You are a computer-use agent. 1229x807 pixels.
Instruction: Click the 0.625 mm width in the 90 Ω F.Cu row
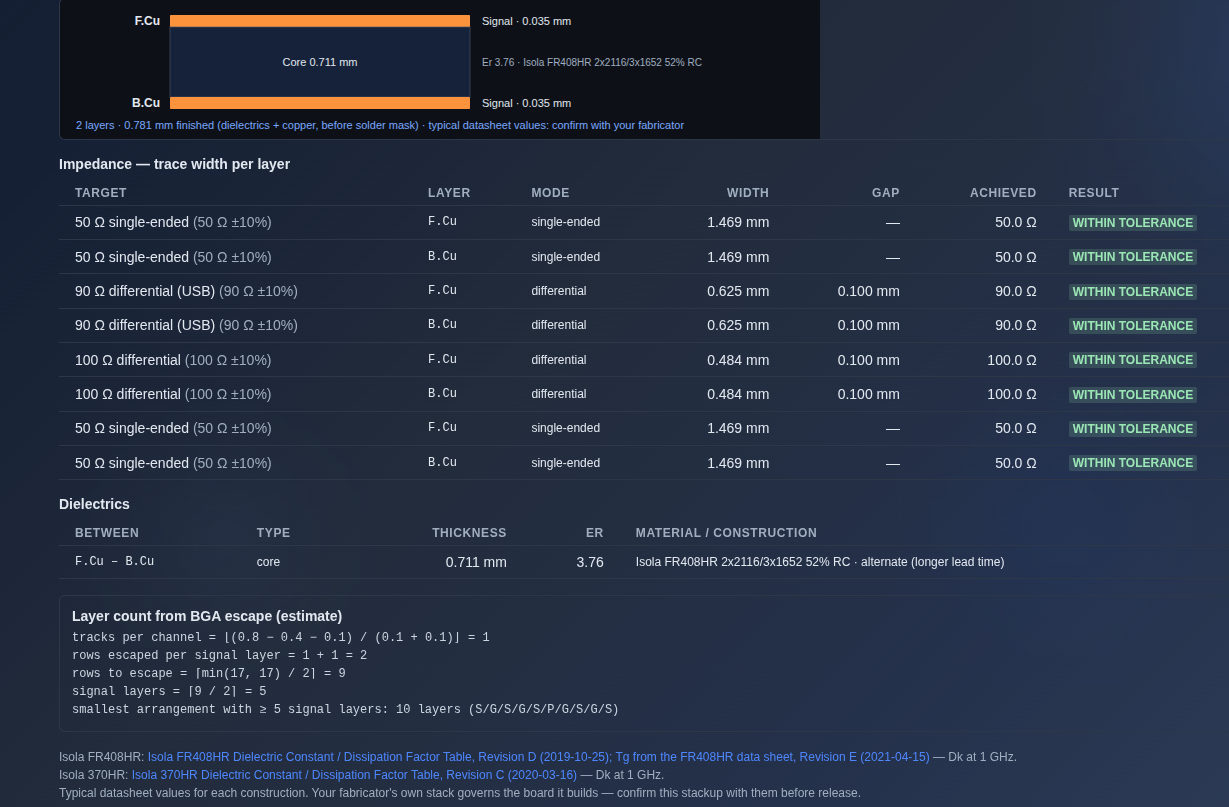(x=738, y=291)
